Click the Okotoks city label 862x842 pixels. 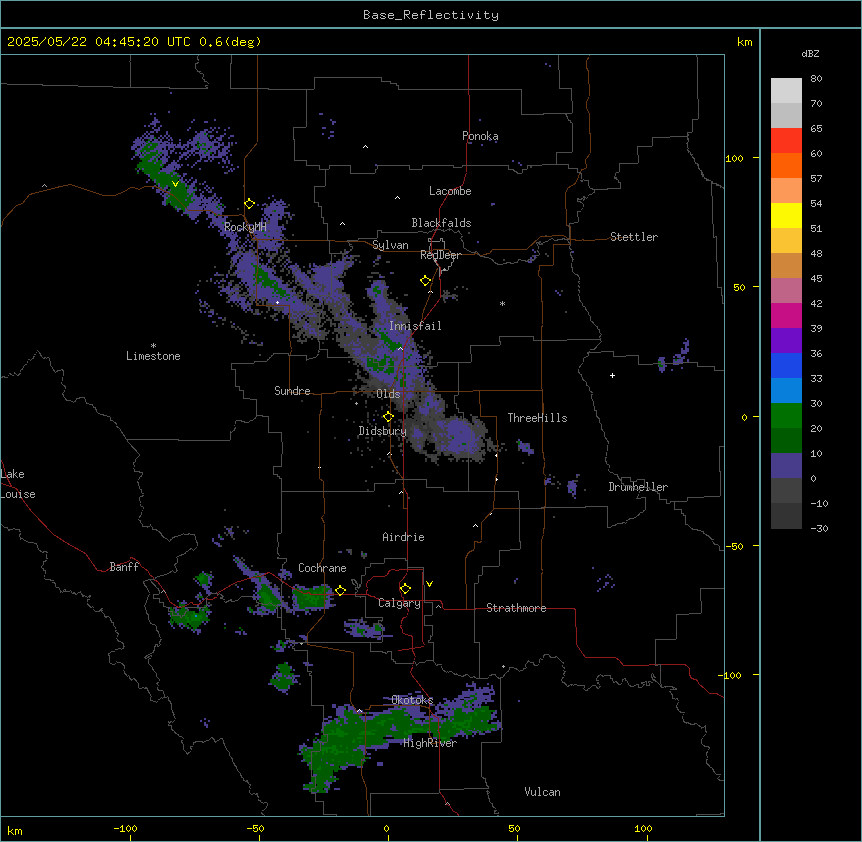[412, 700]
